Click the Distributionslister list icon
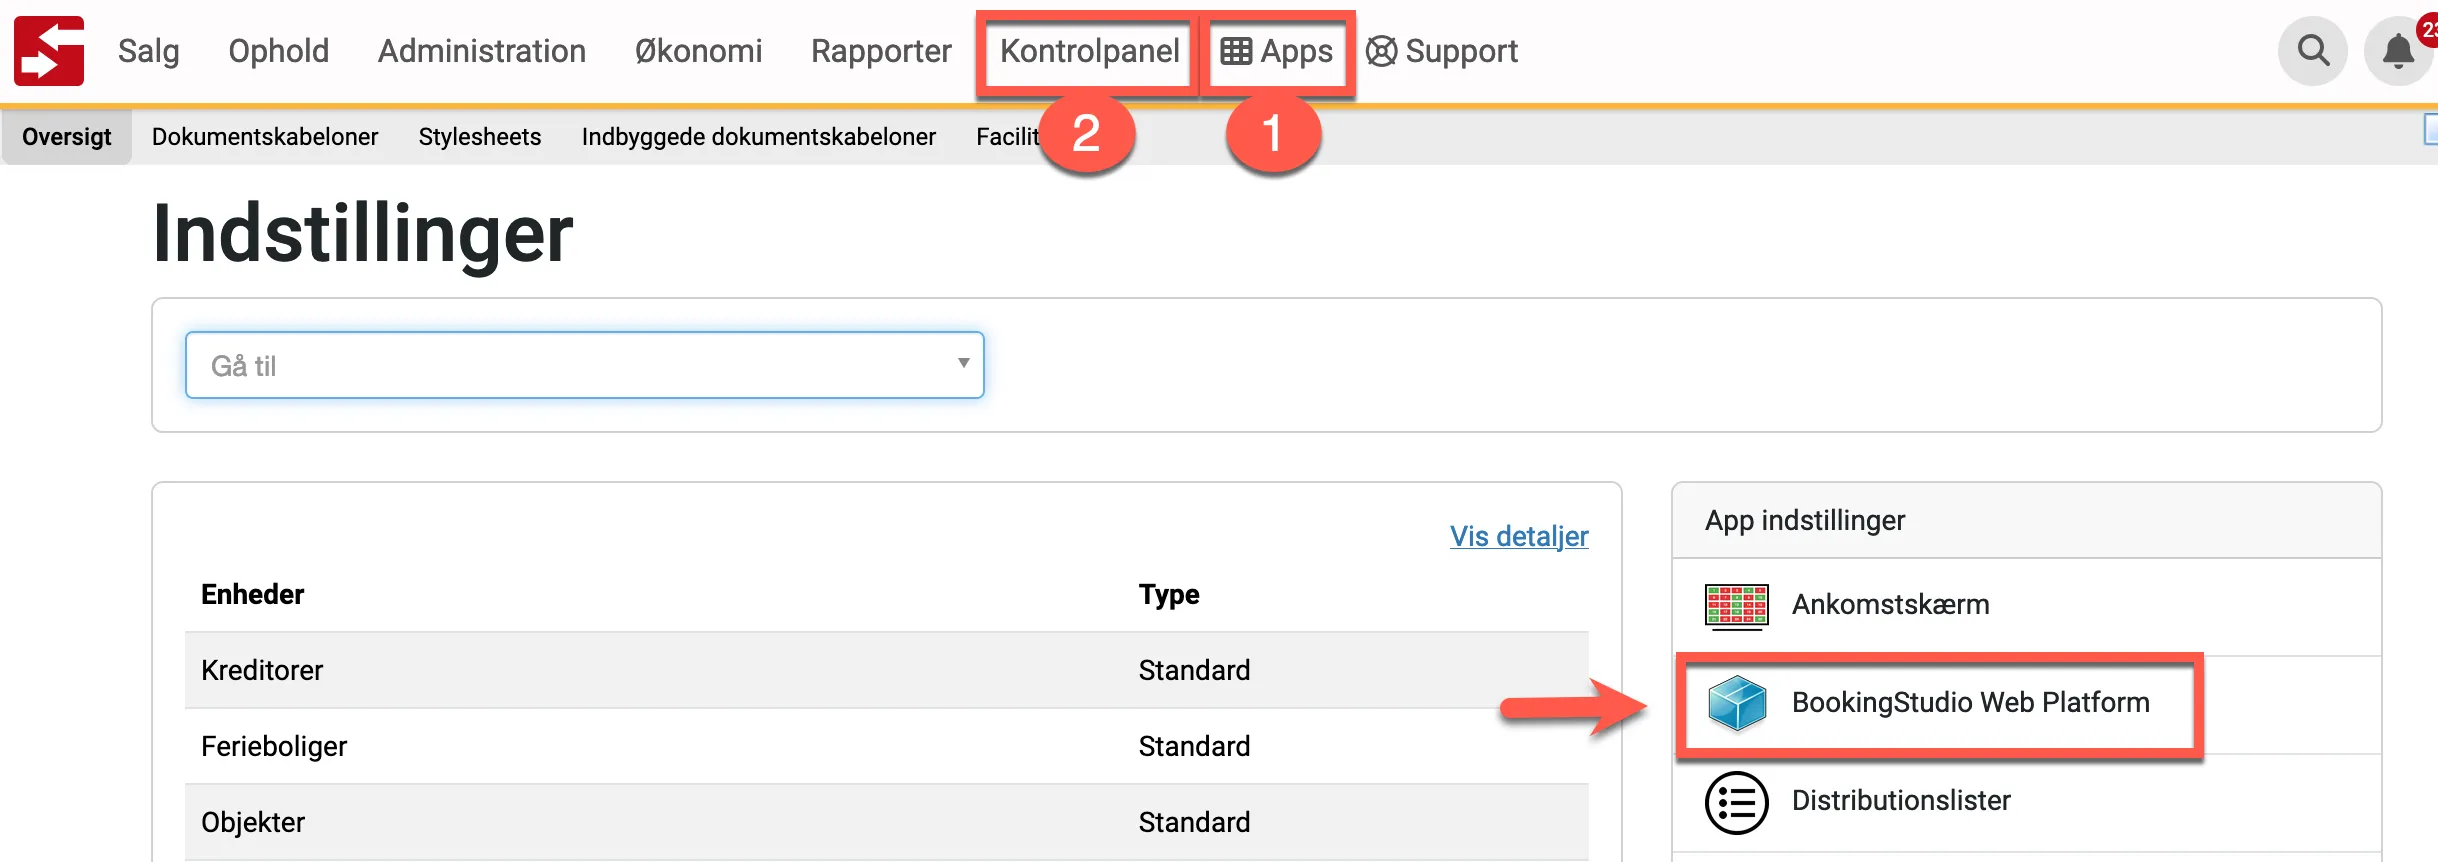The image size is (2438, 862). 1737,802
